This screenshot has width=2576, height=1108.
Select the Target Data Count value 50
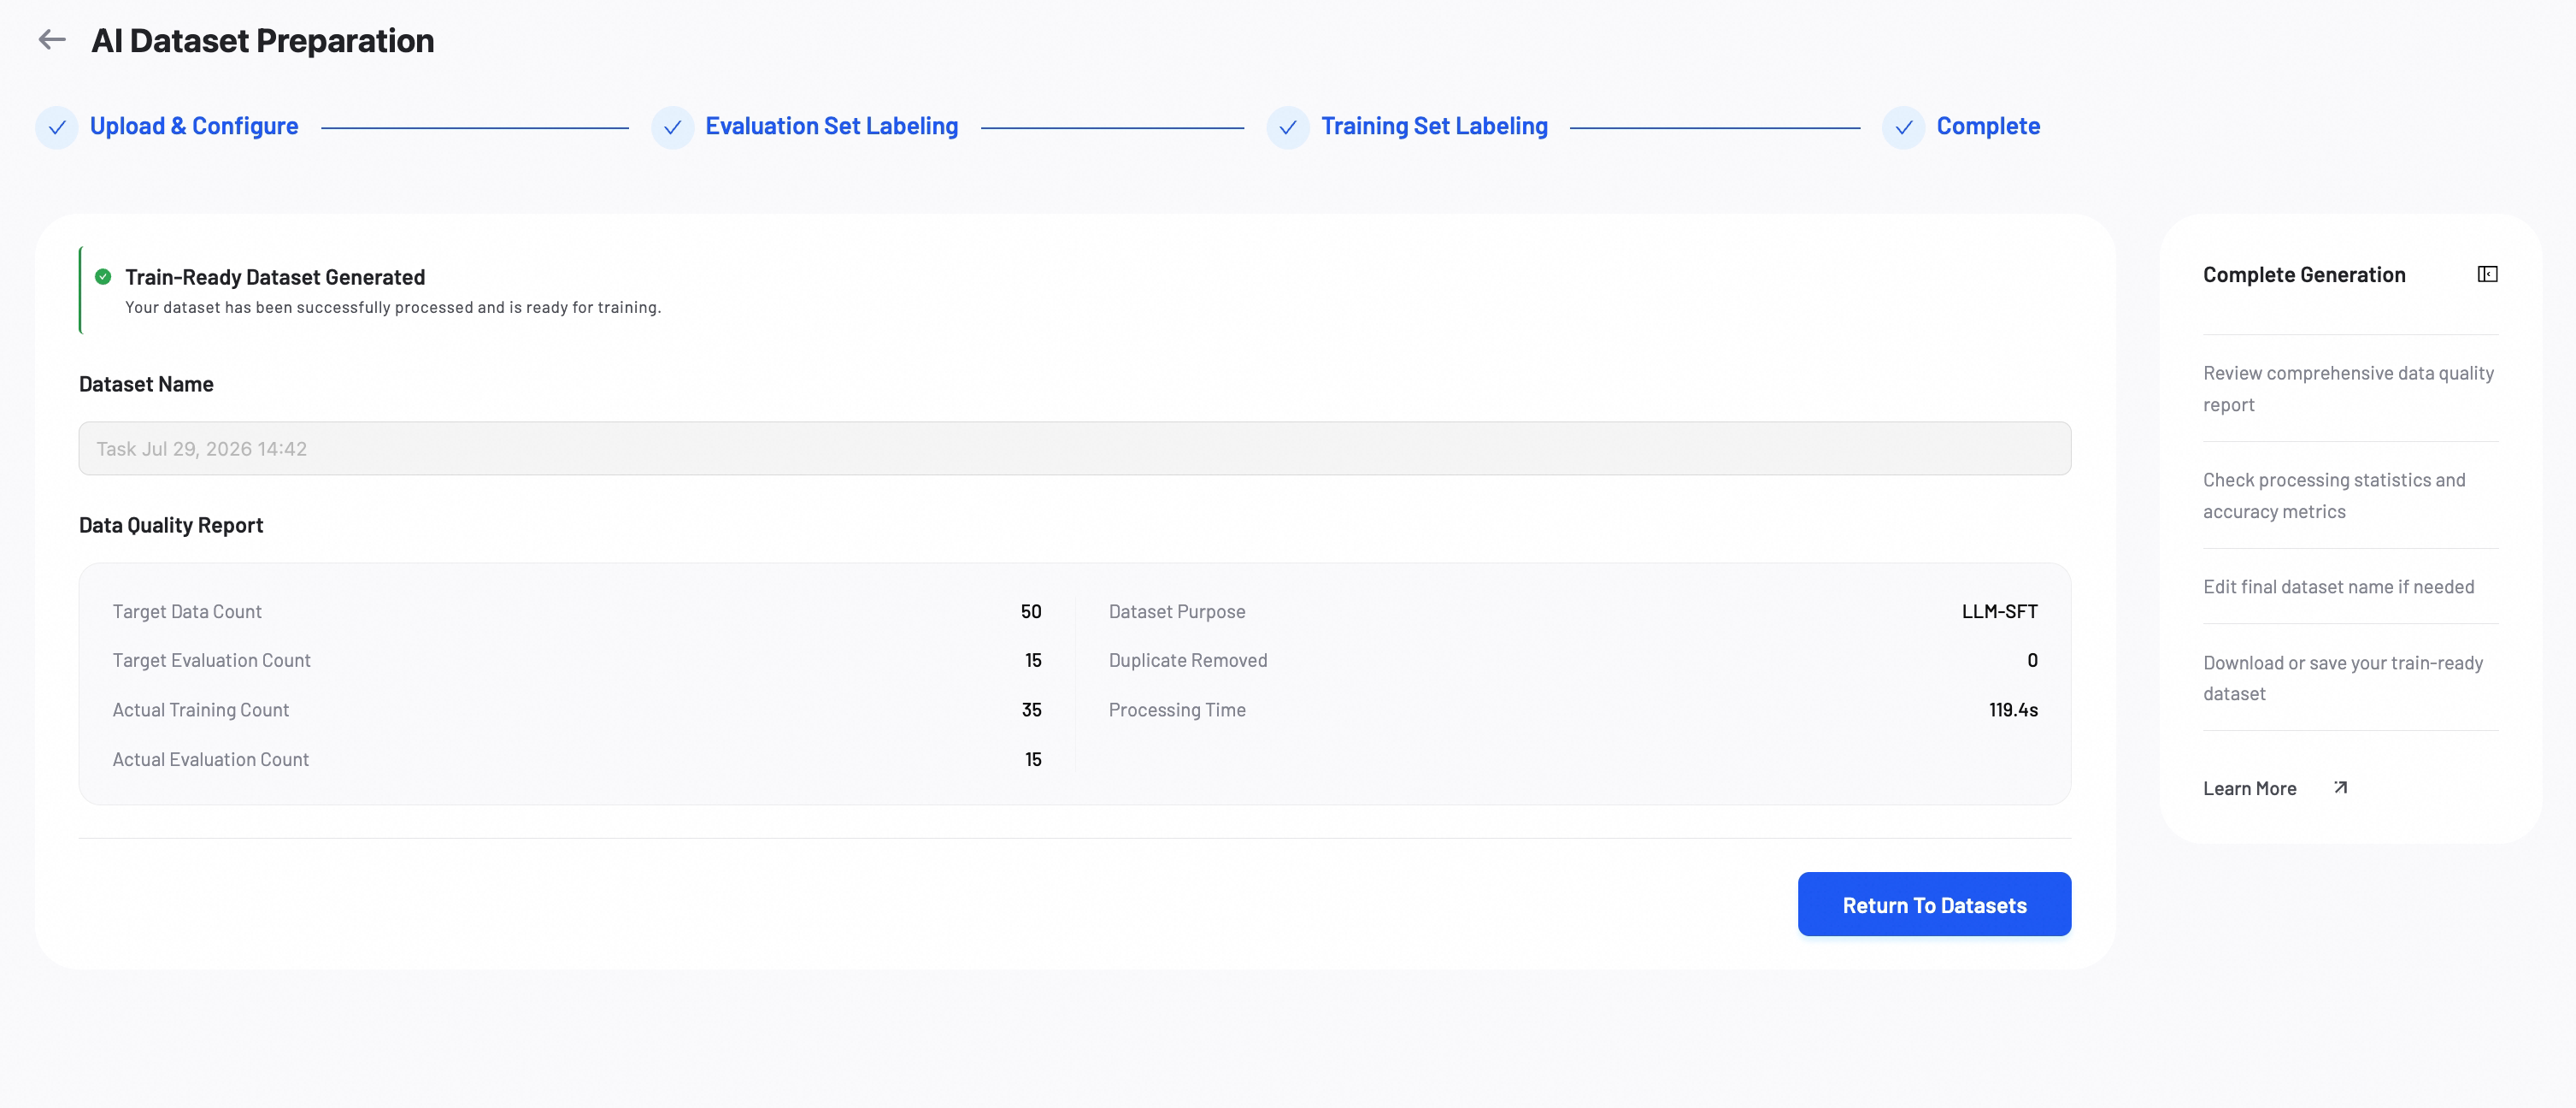(x=1031, y=611)
